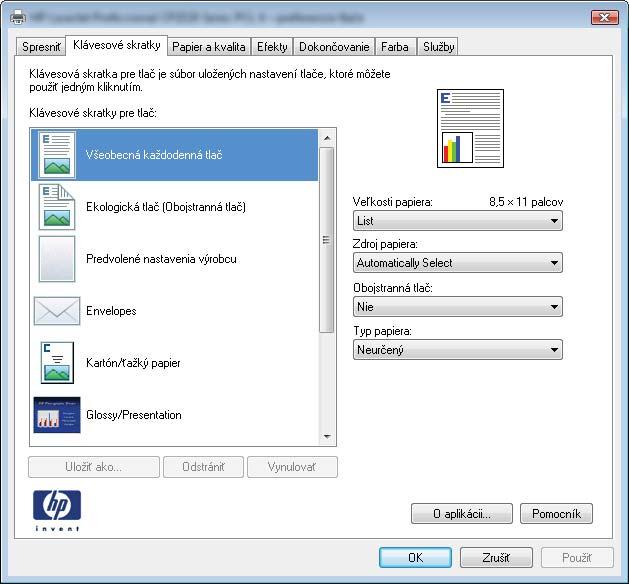Image resolution: width=629 pixels, height=584 pixels.
Task: Open the Služby tab
Action: (438, 47)
